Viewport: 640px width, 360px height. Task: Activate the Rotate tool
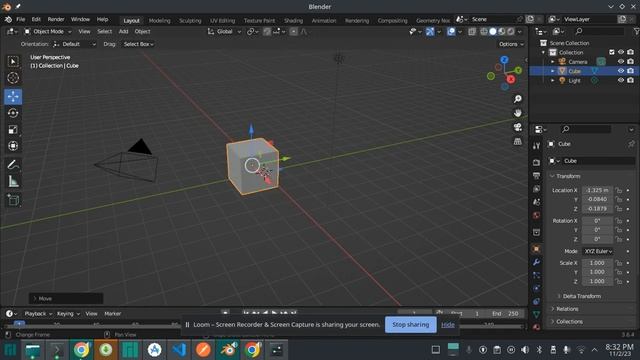click(13, 113)
